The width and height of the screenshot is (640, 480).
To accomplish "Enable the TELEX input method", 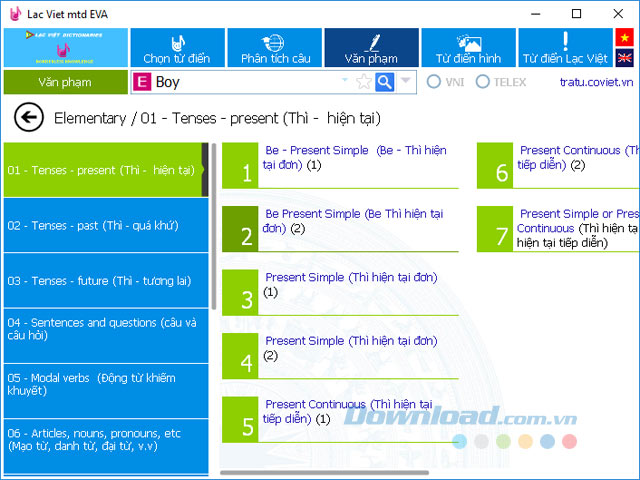I will click(483, 82).
